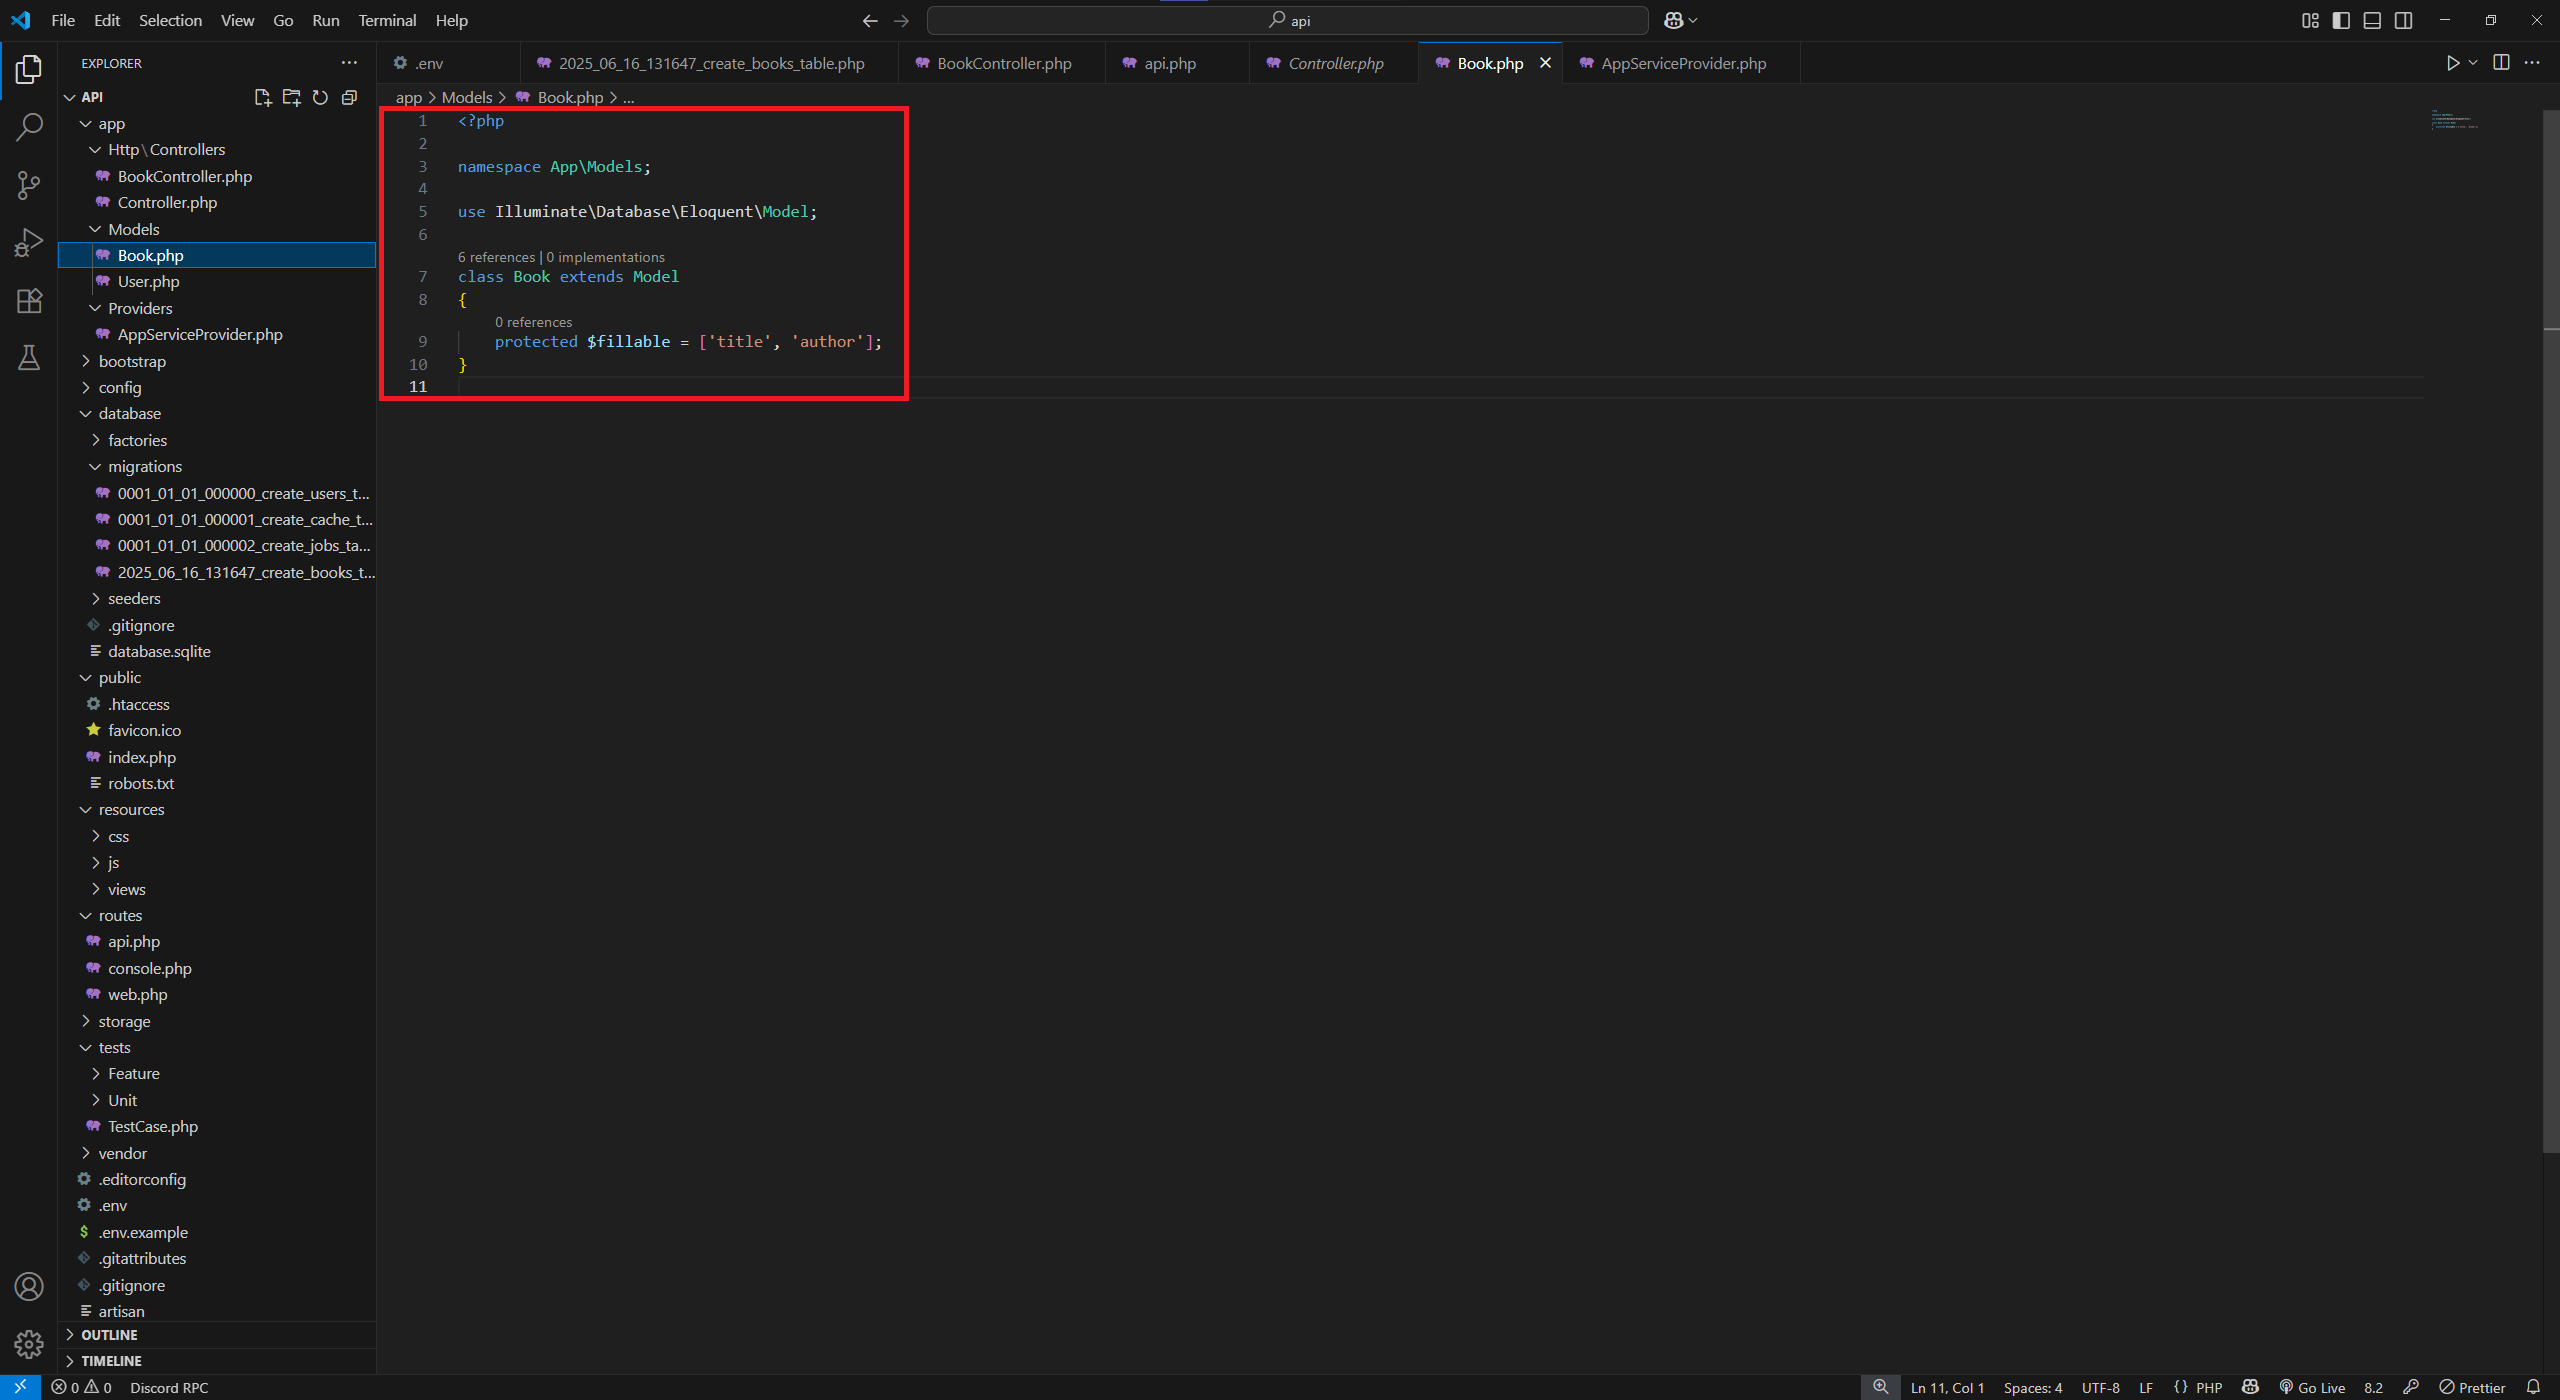Open the Terminal menu

(386, 20)
